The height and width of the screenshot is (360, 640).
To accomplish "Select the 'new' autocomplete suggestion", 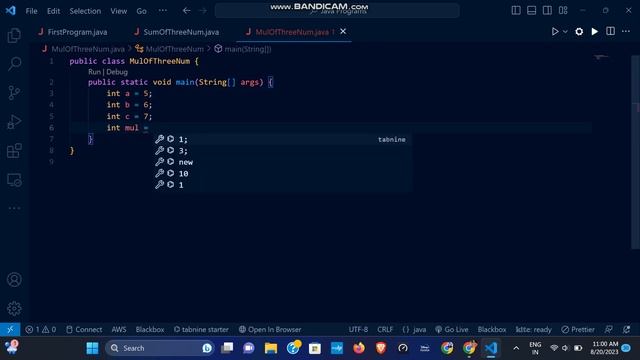I will point(282,162).
